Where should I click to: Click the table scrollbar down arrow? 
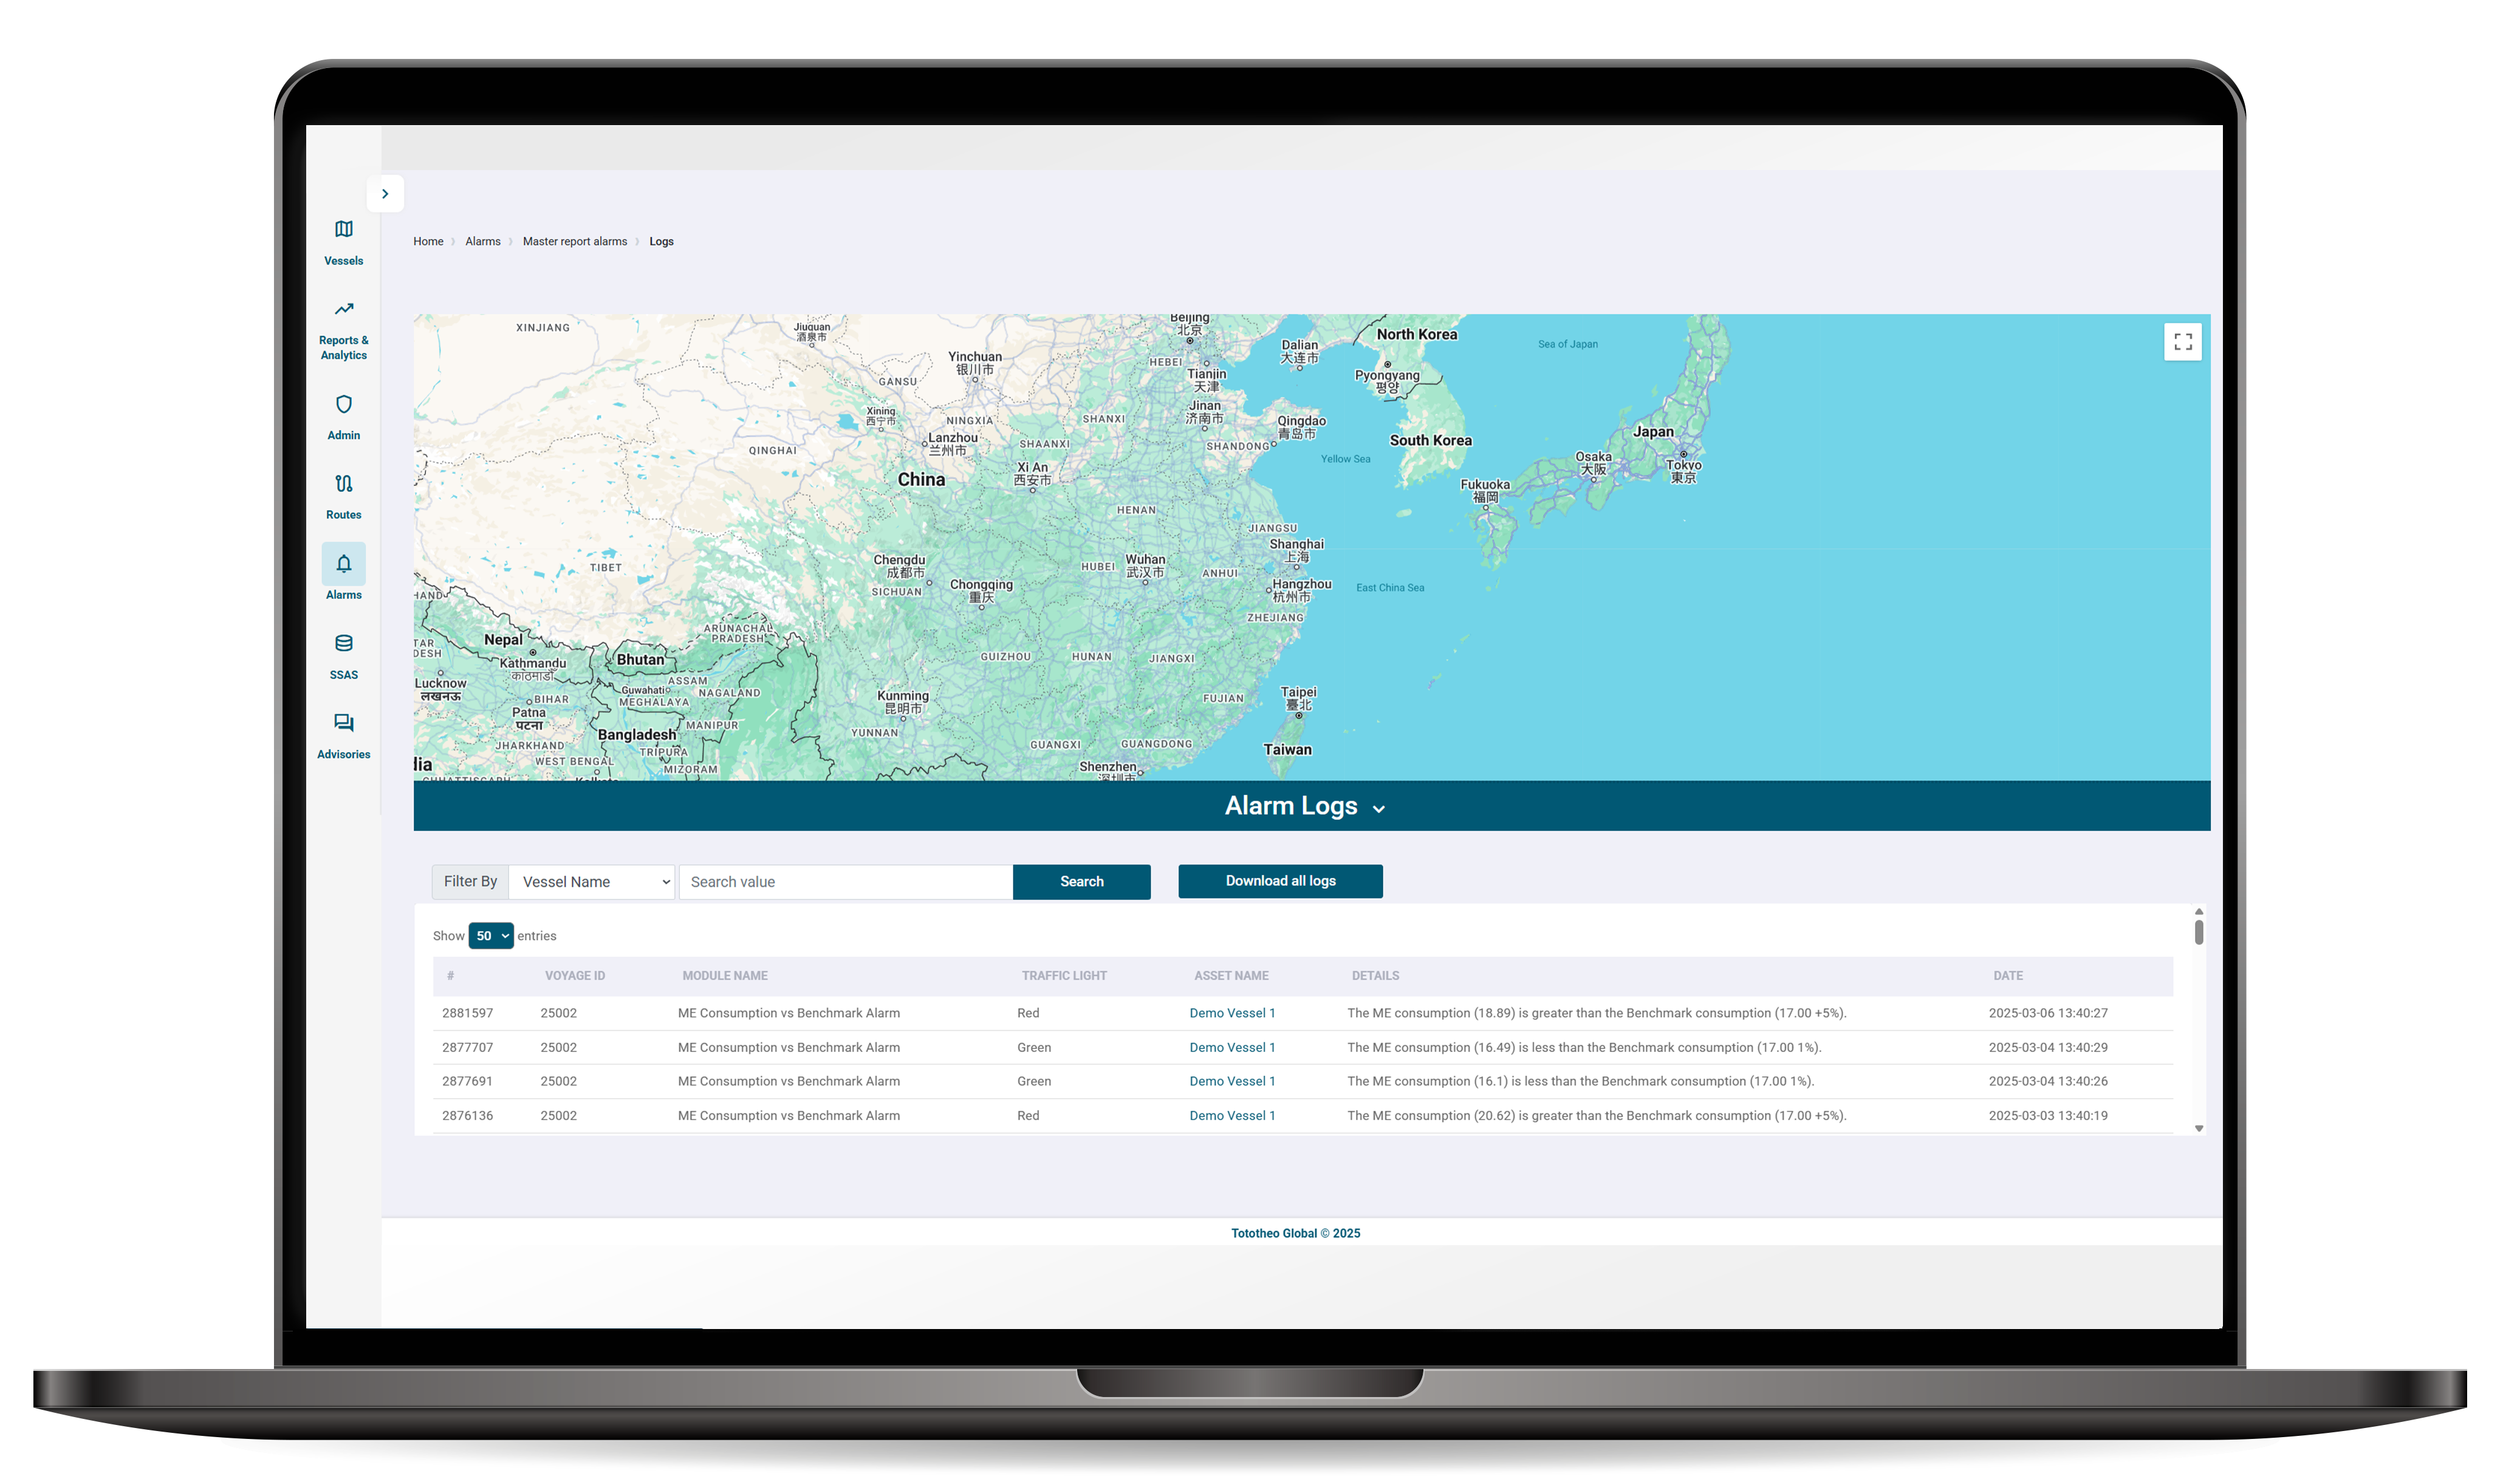2198,1129
